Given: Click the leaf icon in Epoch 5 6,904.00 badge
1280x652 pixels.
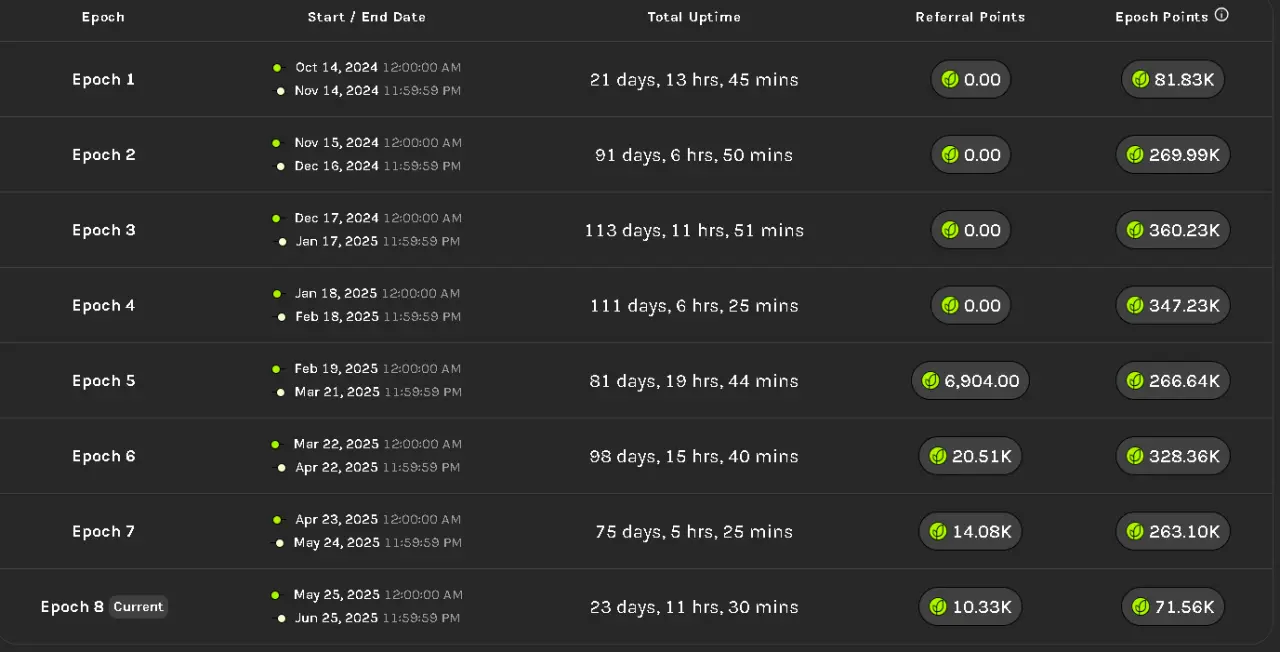Looking at the screenshot, I should (930, 381).
